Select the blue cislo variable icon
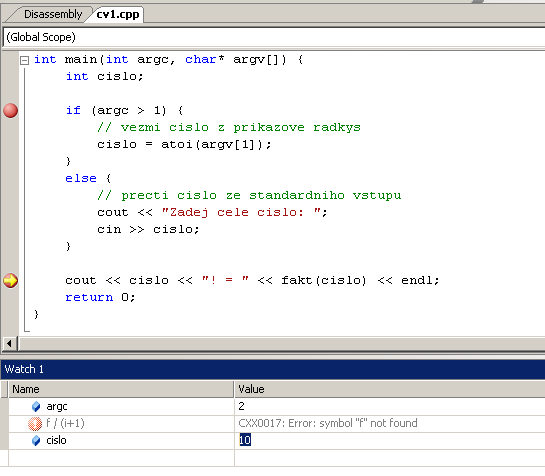545x476 pixels. 36,441
